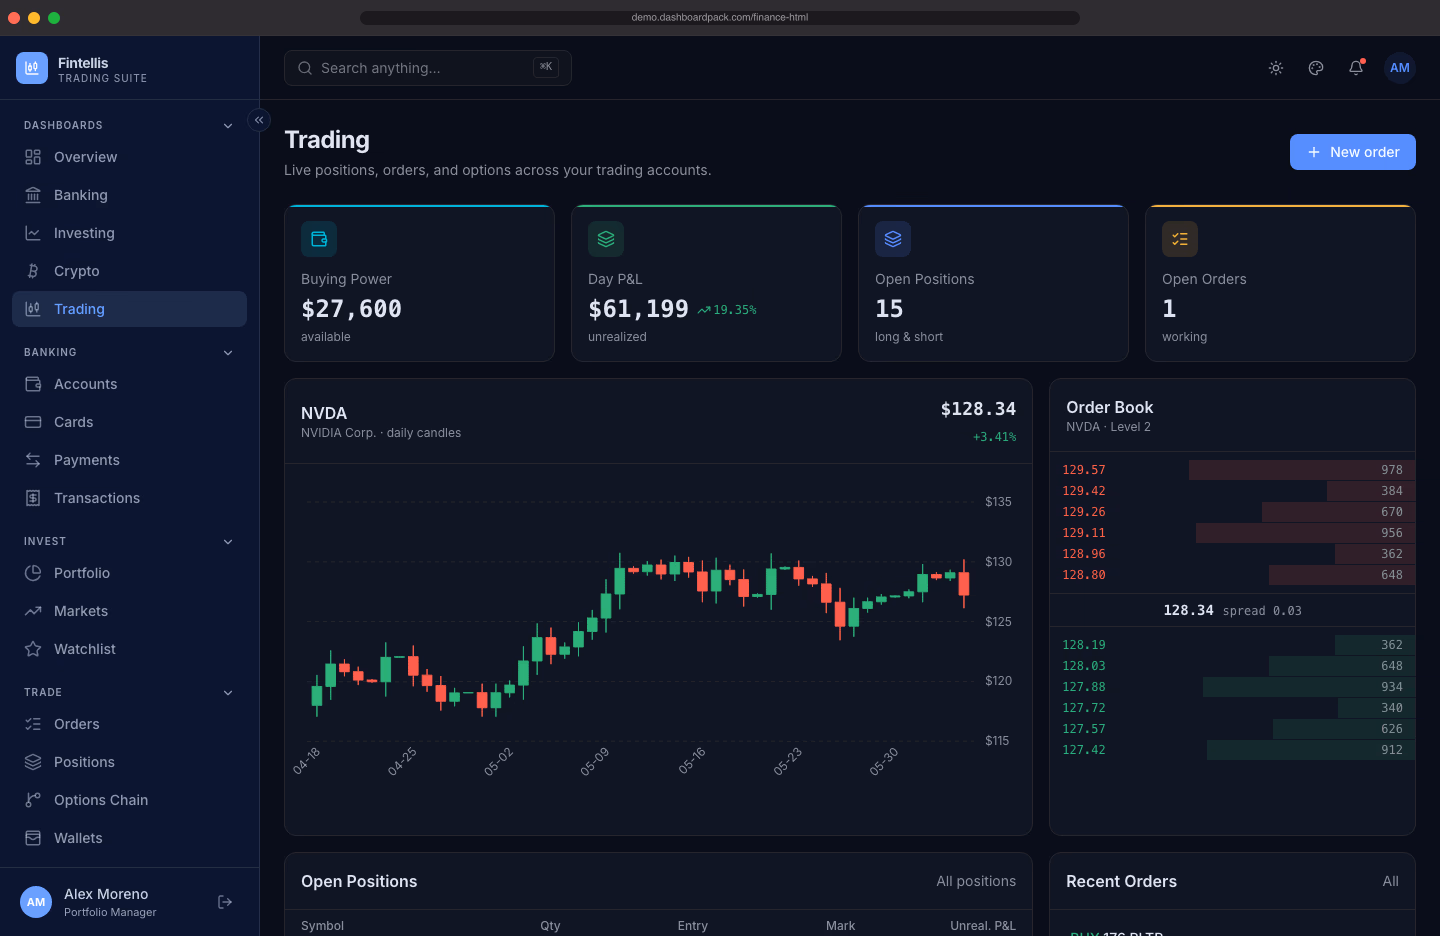The width and height of the screenshot is (1440, 936).
Task: Open the All link in Recent Orders
Action: tap(1390, 881)
